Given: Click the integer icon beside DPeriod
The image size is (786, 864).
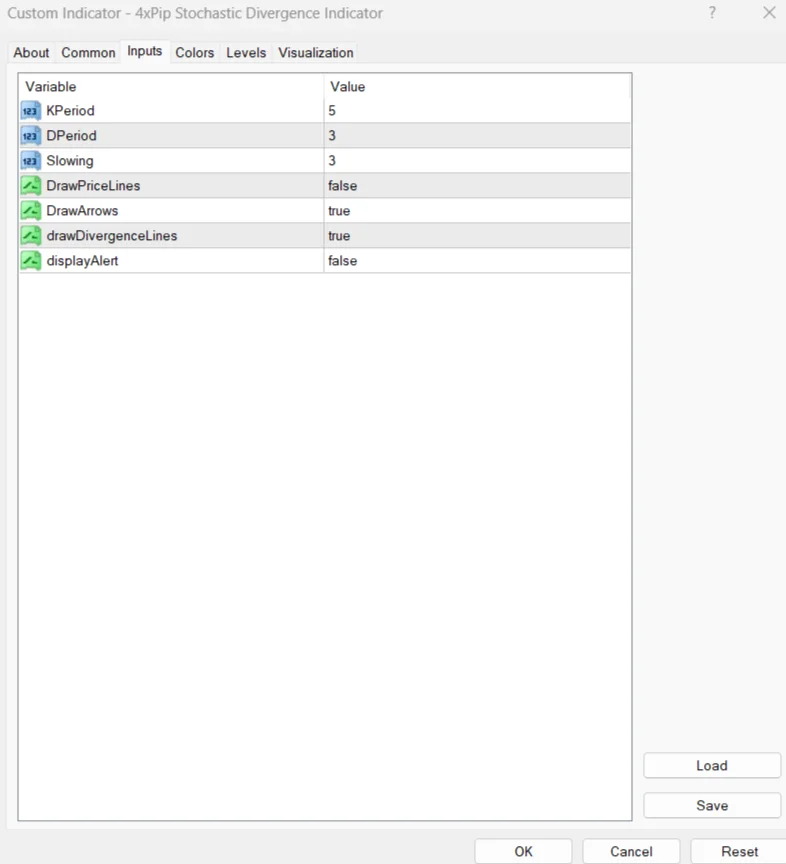Looking at the screenshot, I should pos(31,136).
